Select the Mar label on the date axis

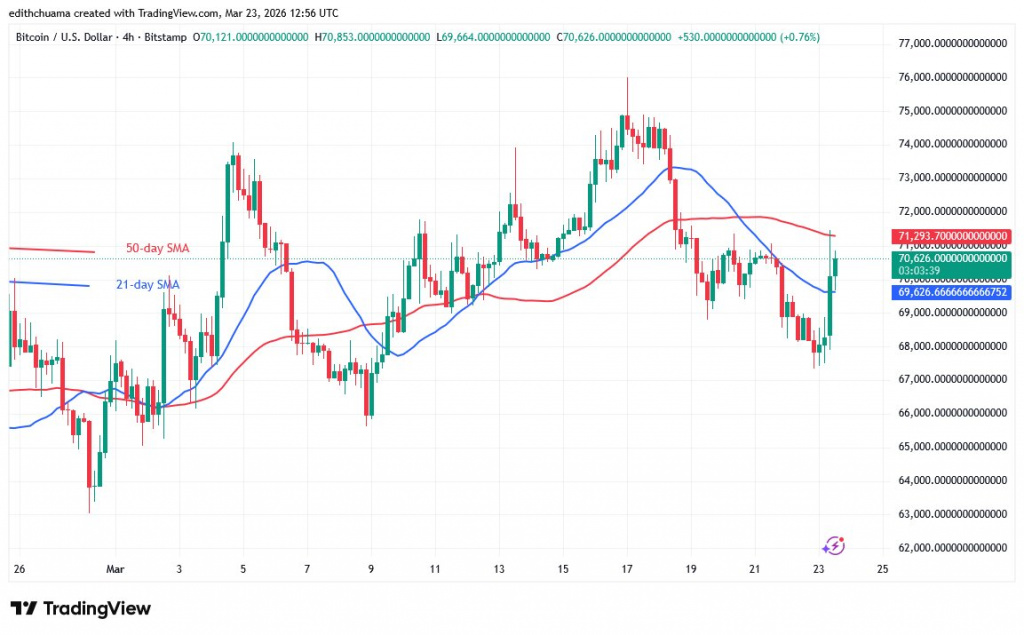click(115, 569)
